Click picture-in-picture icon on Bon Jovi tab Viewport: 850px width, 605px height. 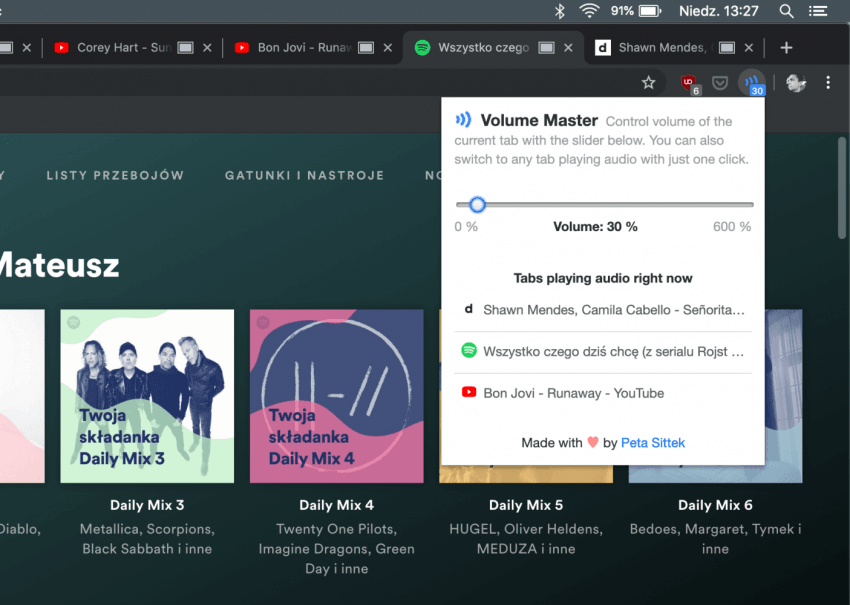pos(366,48)
